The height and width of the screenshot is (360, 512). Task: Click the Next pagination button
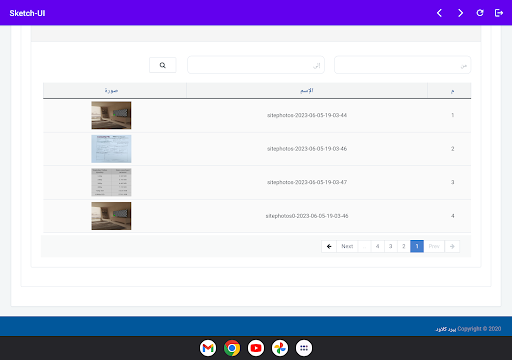[347, 246]
